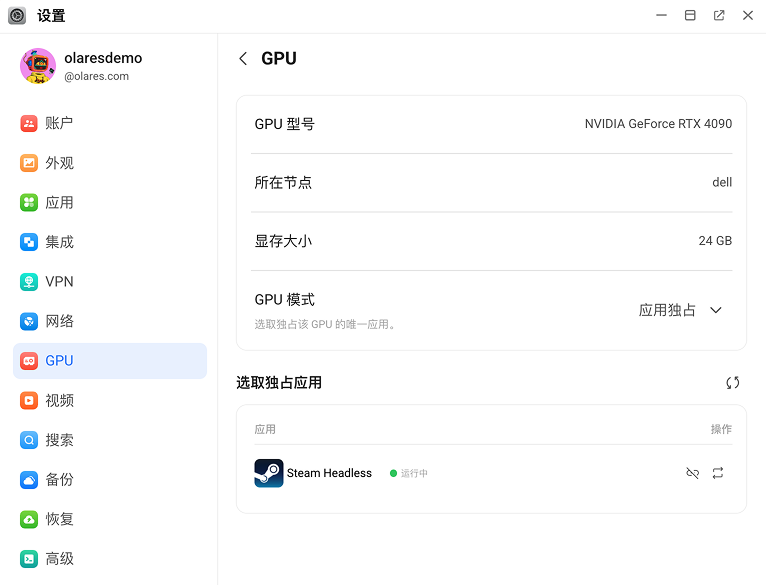Image resolution: width=766 pixels, height=585 pixels.
Task: Click the 视频 video icon
Action: coord(29,400)
